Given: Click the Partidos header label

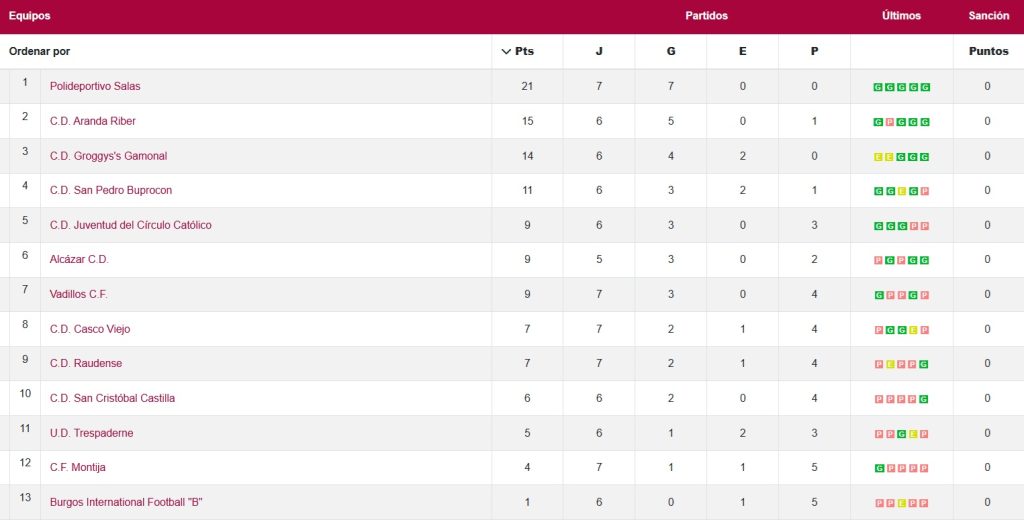Looking at the screenshot, I should point(706,16).
